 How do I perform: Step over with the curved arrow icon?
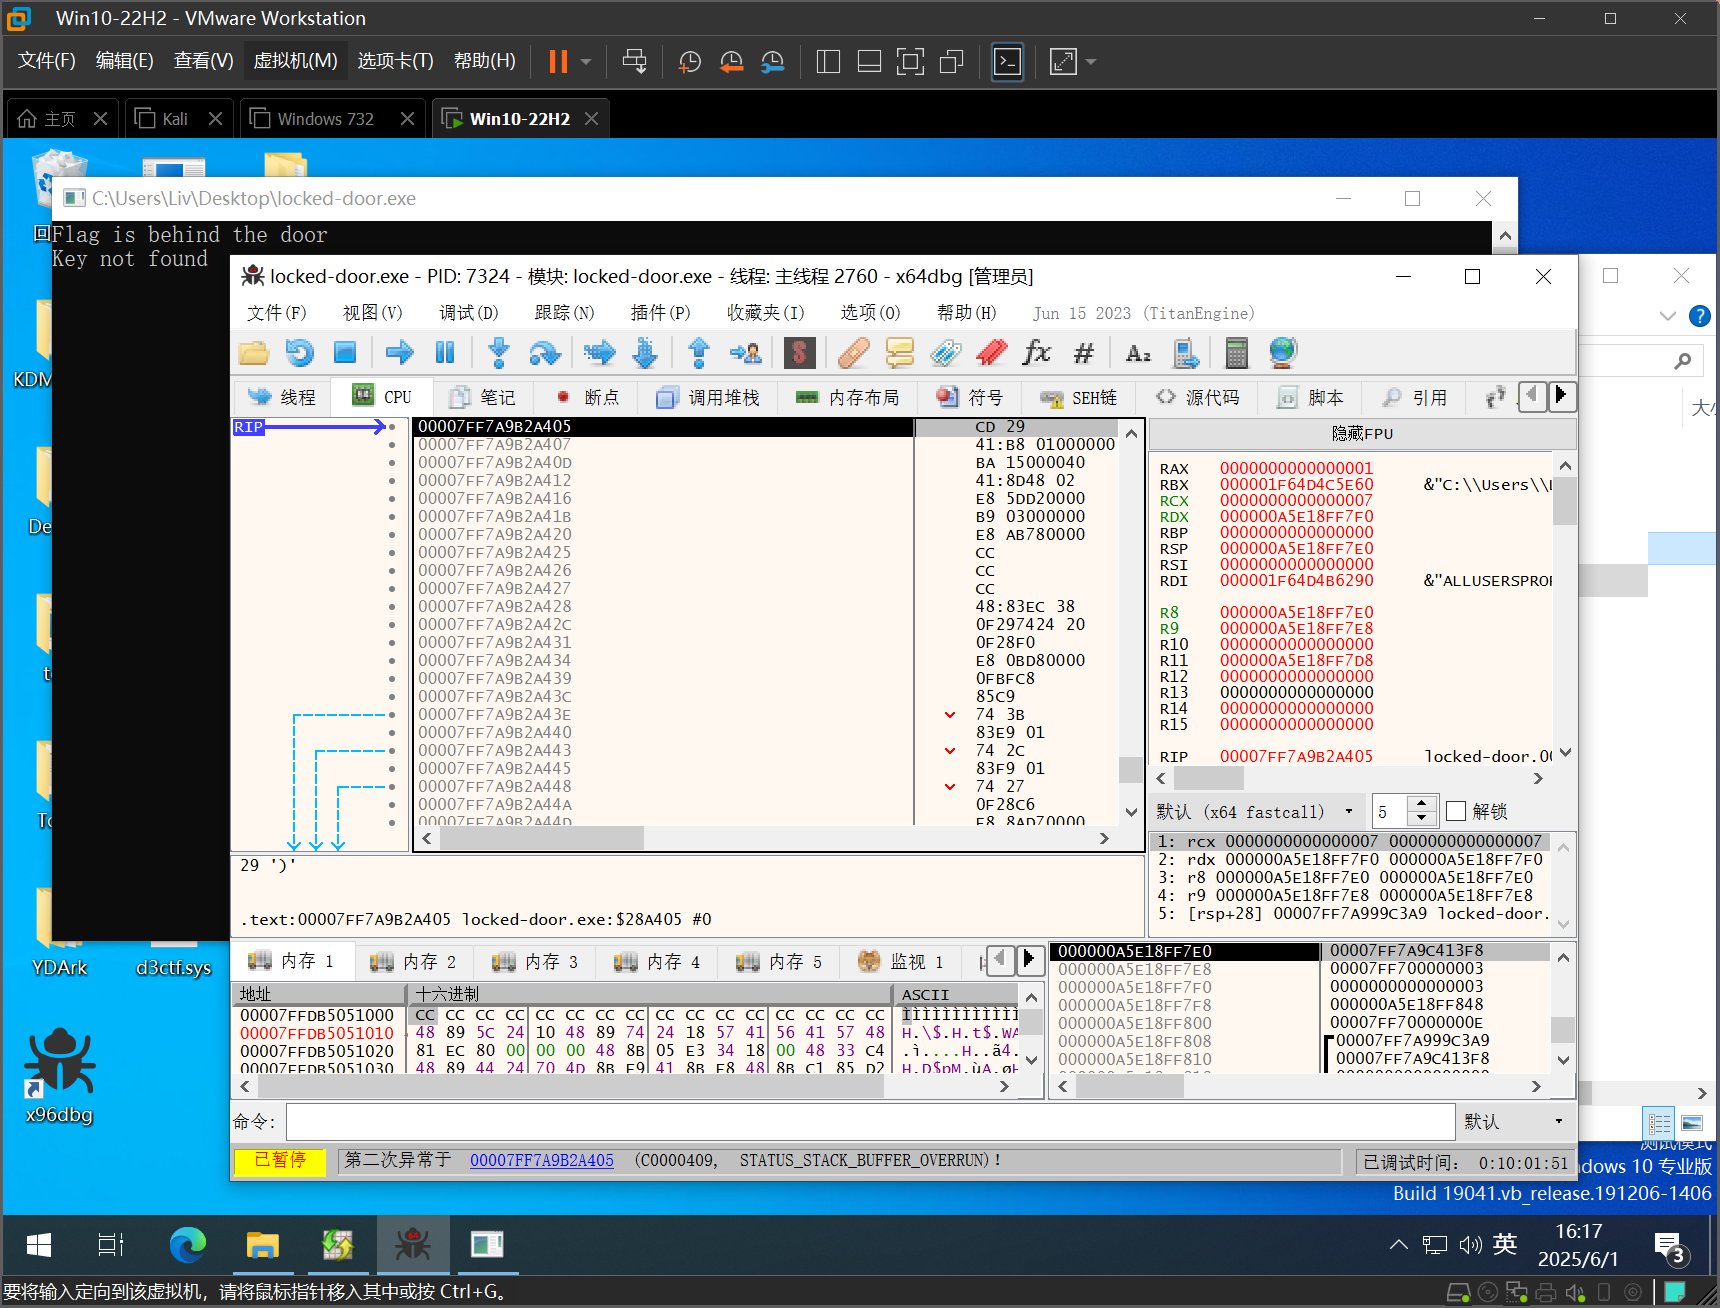tap(544, 352)
